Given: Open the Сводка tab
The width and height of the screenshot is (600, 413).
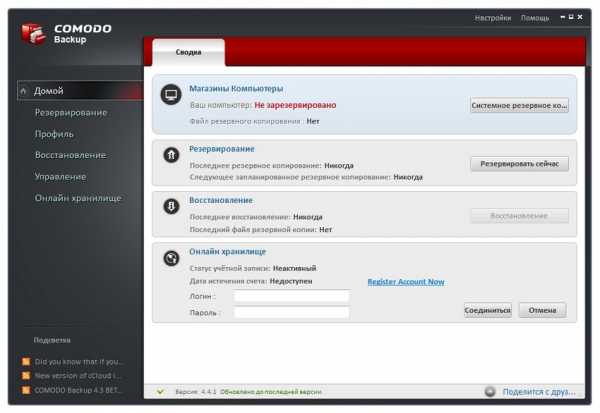Looking at the screenshot, I should (x=188, y=52).
